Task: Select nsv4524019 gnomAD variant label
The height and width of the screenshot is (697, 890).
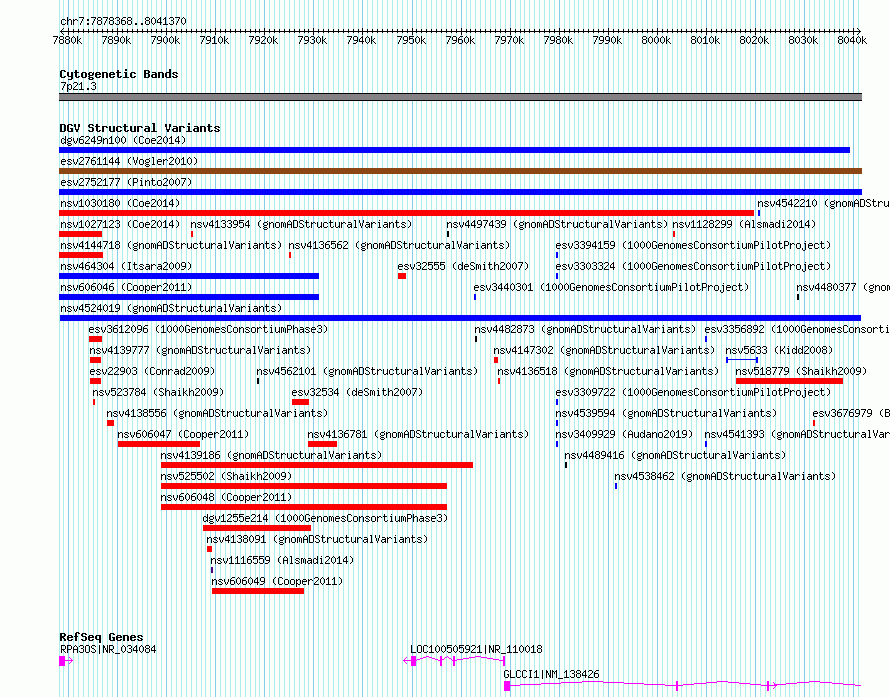Action: click(171, 308)
